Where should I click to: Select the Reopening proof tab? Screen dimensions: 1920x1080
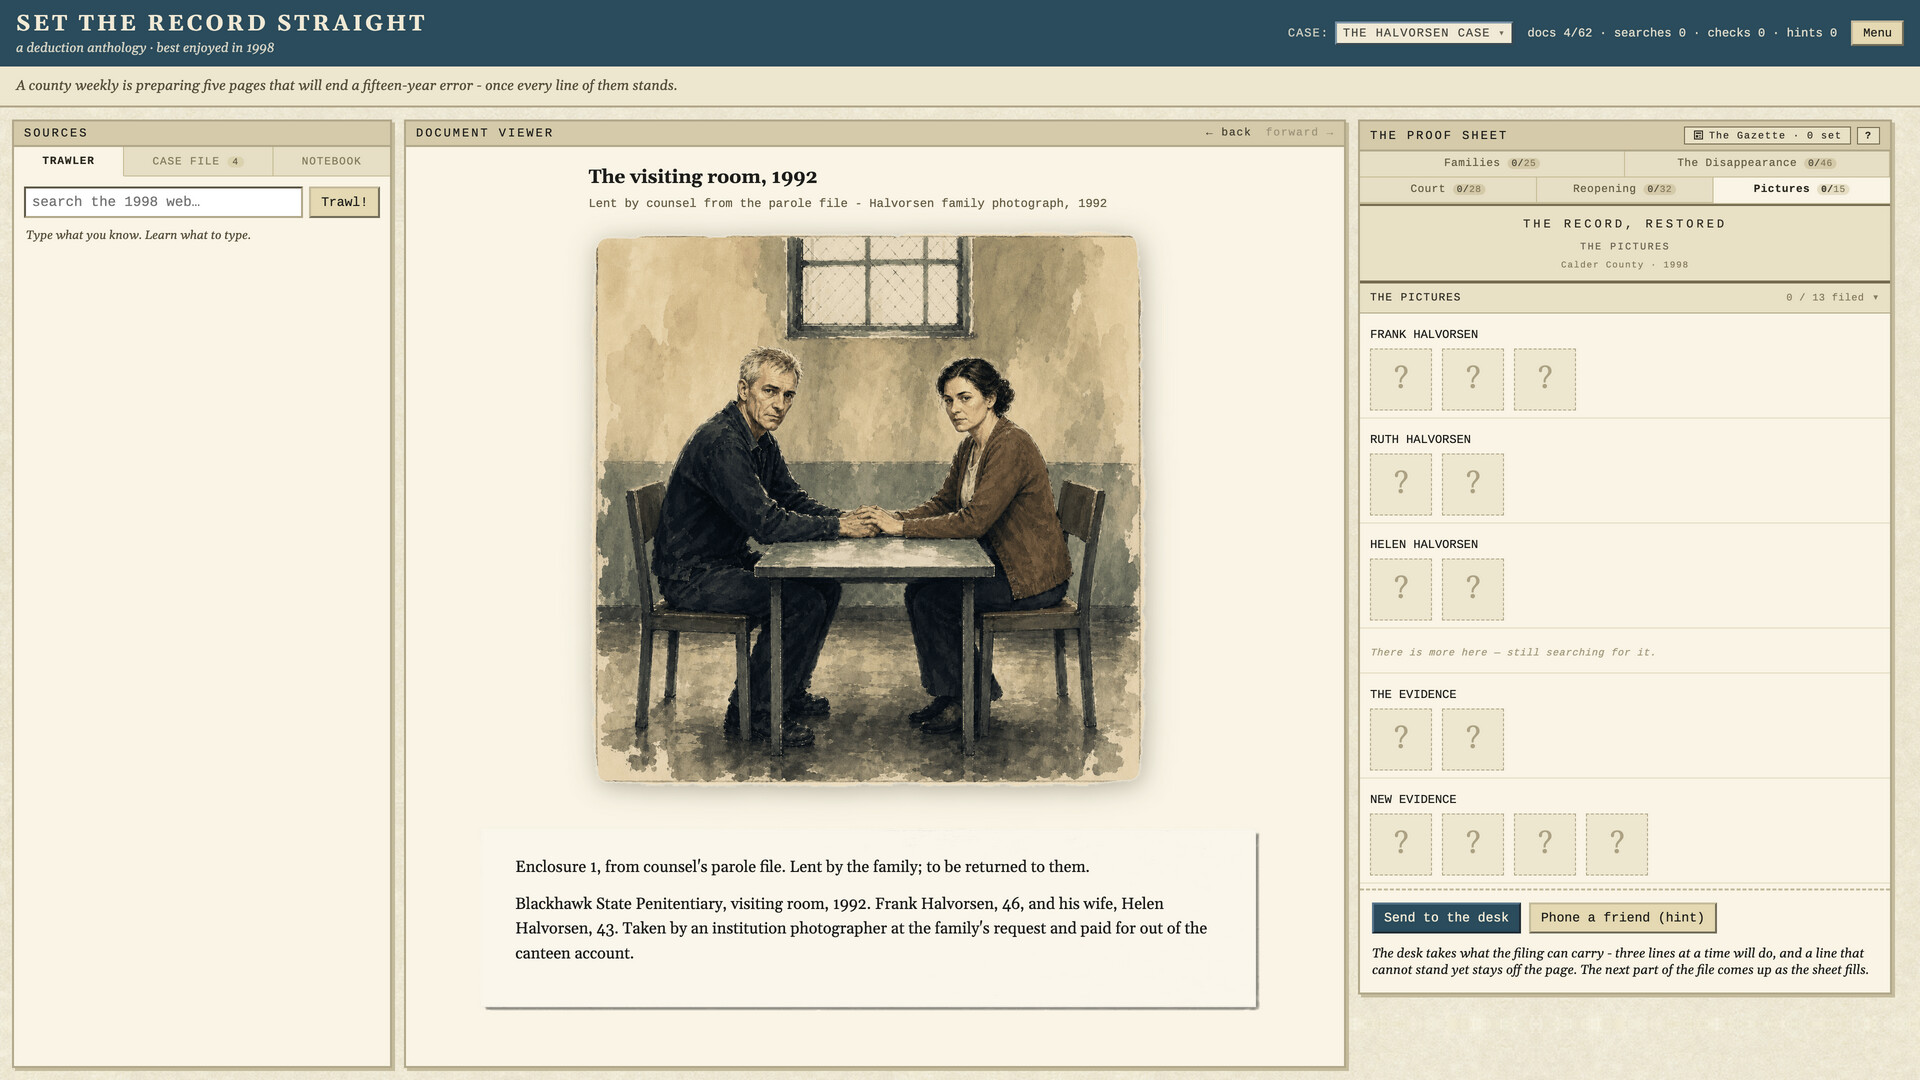pos(1624,189)
